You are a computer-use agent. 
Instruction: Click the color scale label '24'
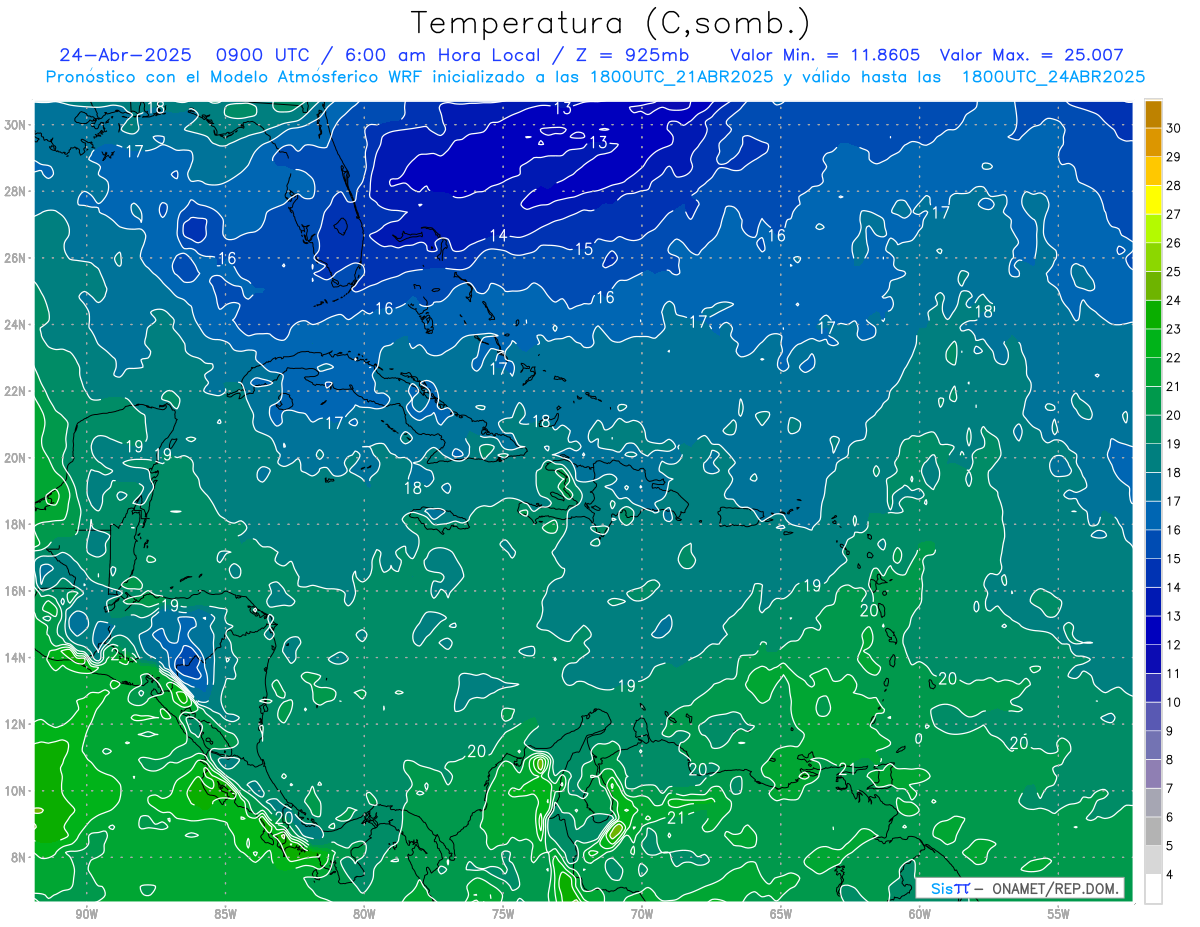(x=1173, y=300)
